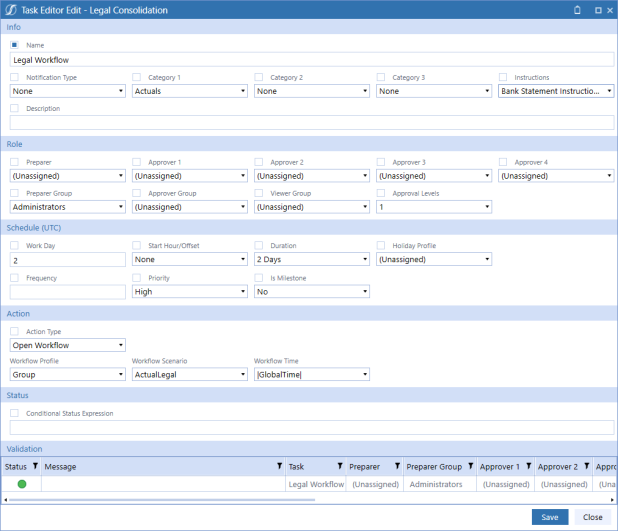Filter the Status column in Validation
This screenshot has height=531, width=618.
[35, 466]
